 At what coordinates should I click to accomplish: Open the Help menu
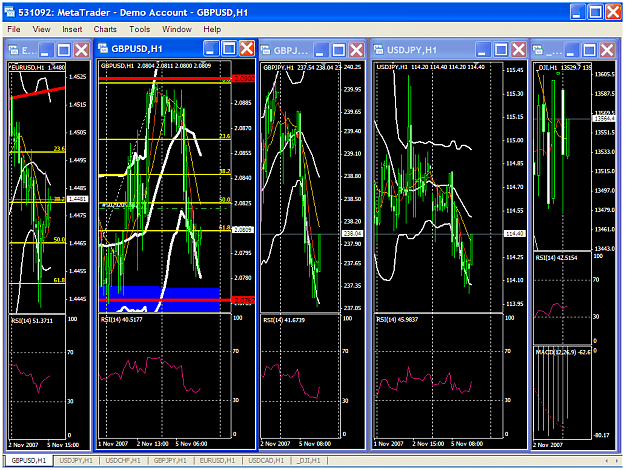pyautogui.click(x=212, y=29)
